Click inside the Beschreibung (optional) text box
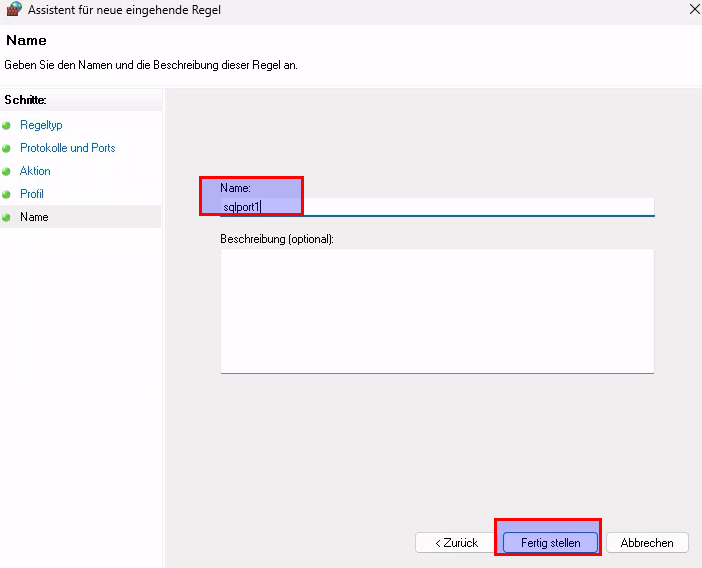Screen dimensions: 702x568 point(437,310)
